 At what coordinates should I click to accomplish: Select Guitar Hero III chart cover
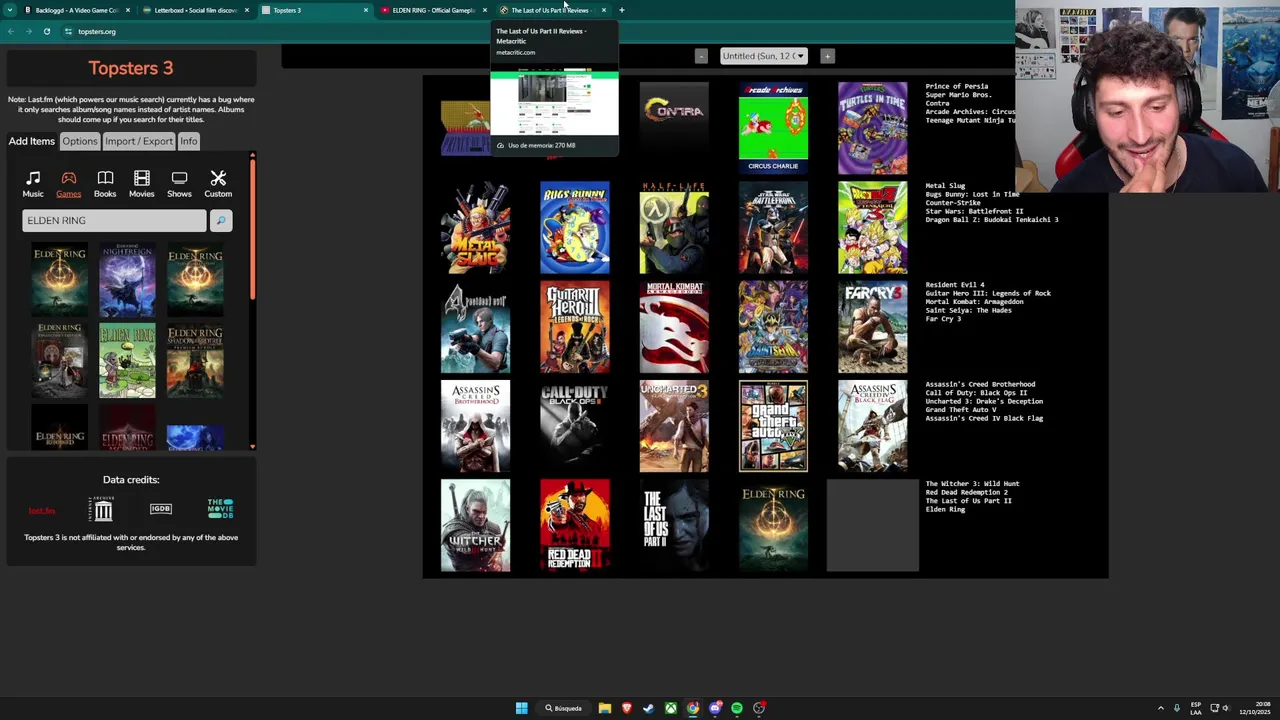pyautogui.click(x=574, y=327)
